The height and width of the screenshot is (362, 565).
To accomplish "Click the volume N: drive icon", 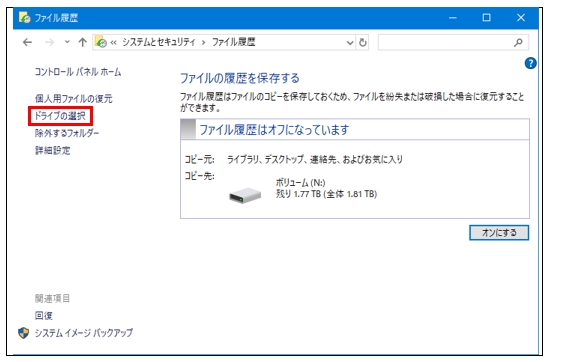I will (x=245, y=195).
